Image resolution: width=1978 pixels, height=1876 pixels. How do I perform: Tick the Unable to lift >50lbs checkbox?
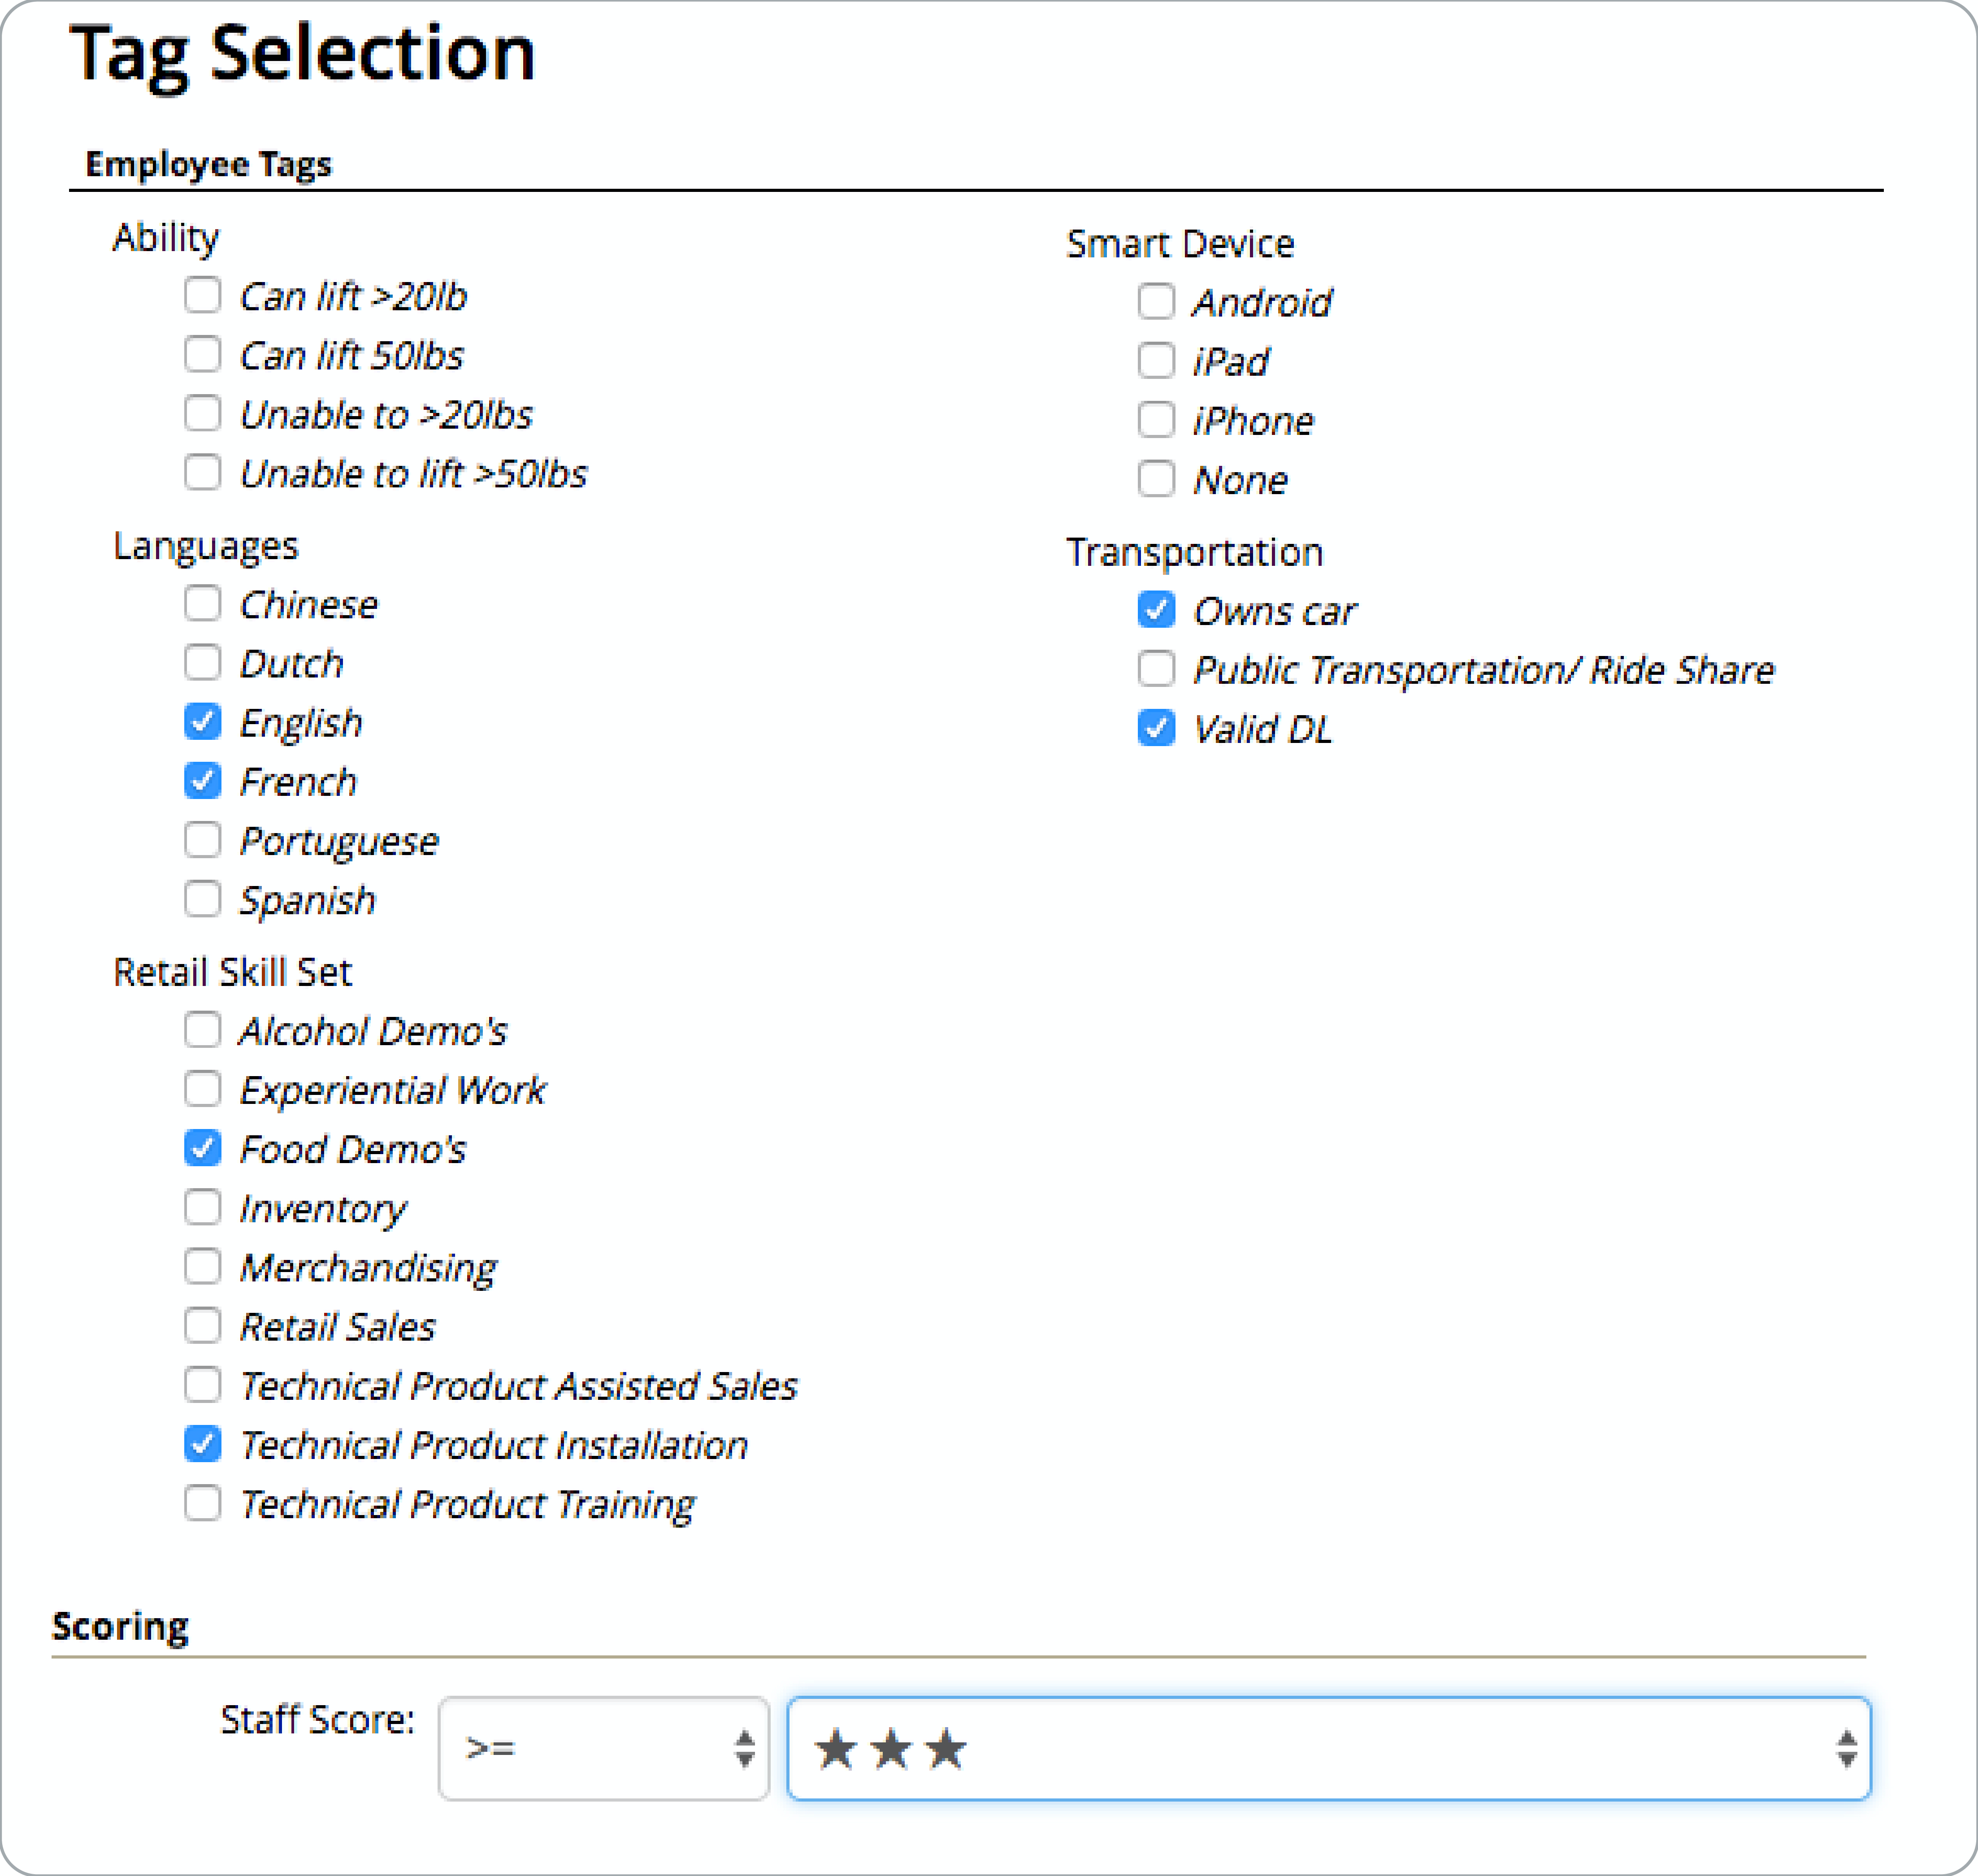[x=203, y=472]
